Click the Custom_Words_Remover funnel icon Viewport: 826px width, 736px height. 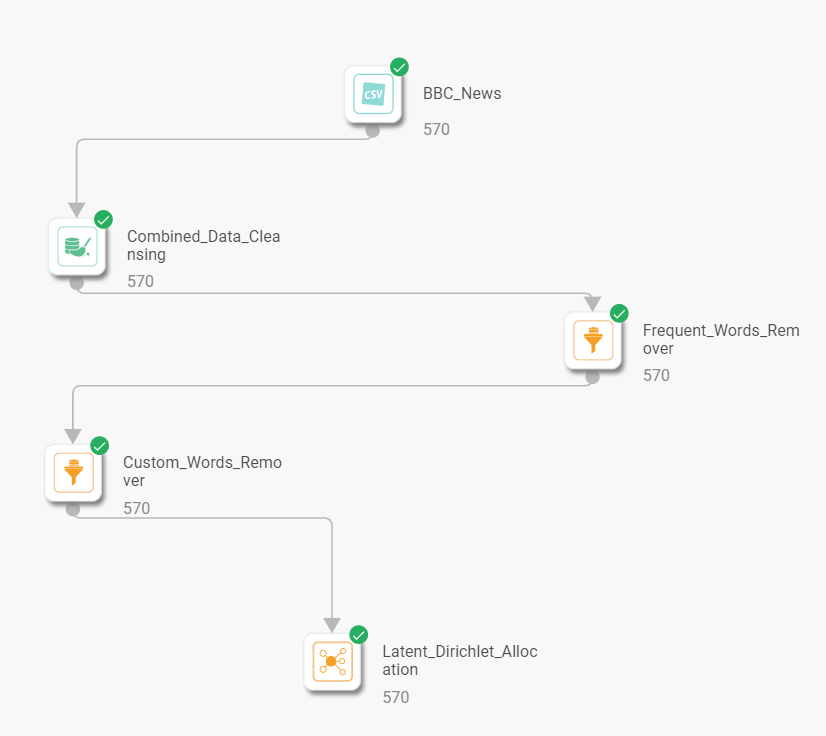pos(74,473)
